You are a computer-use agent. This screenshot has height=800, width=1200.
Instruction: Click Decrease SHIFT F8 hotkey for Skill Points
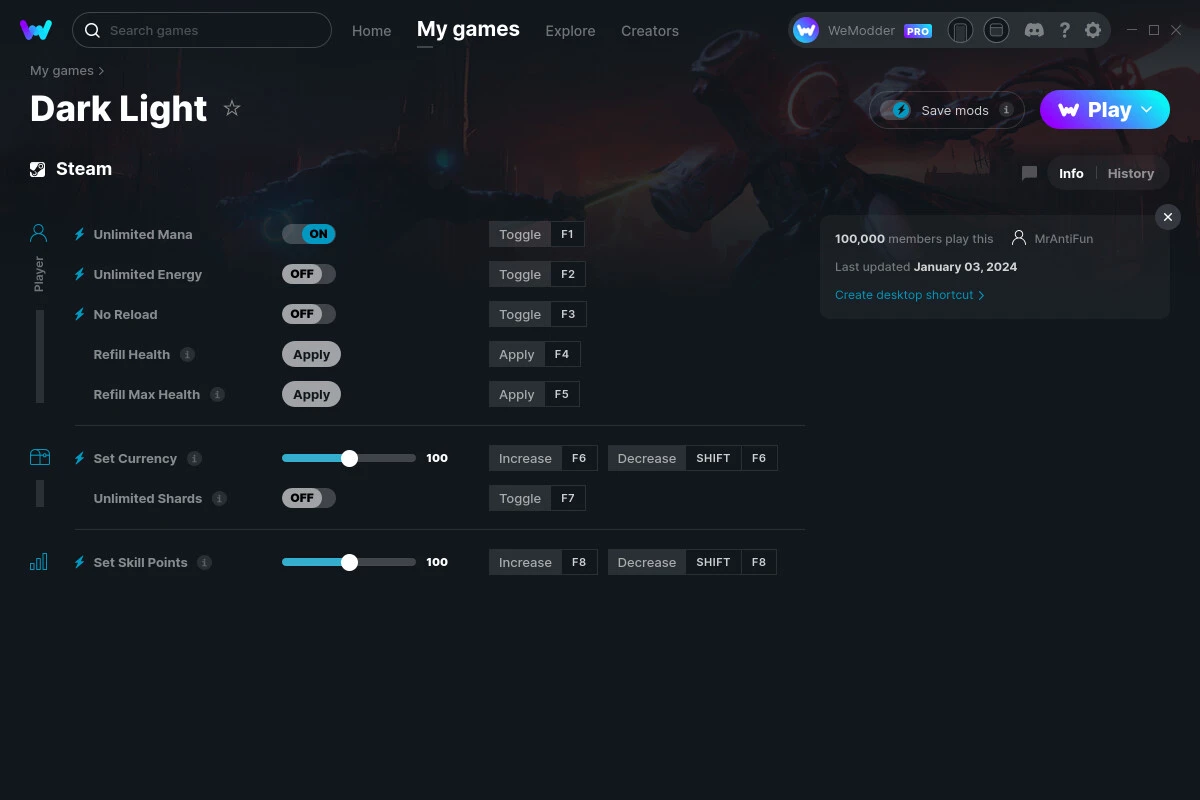point(692,562)
